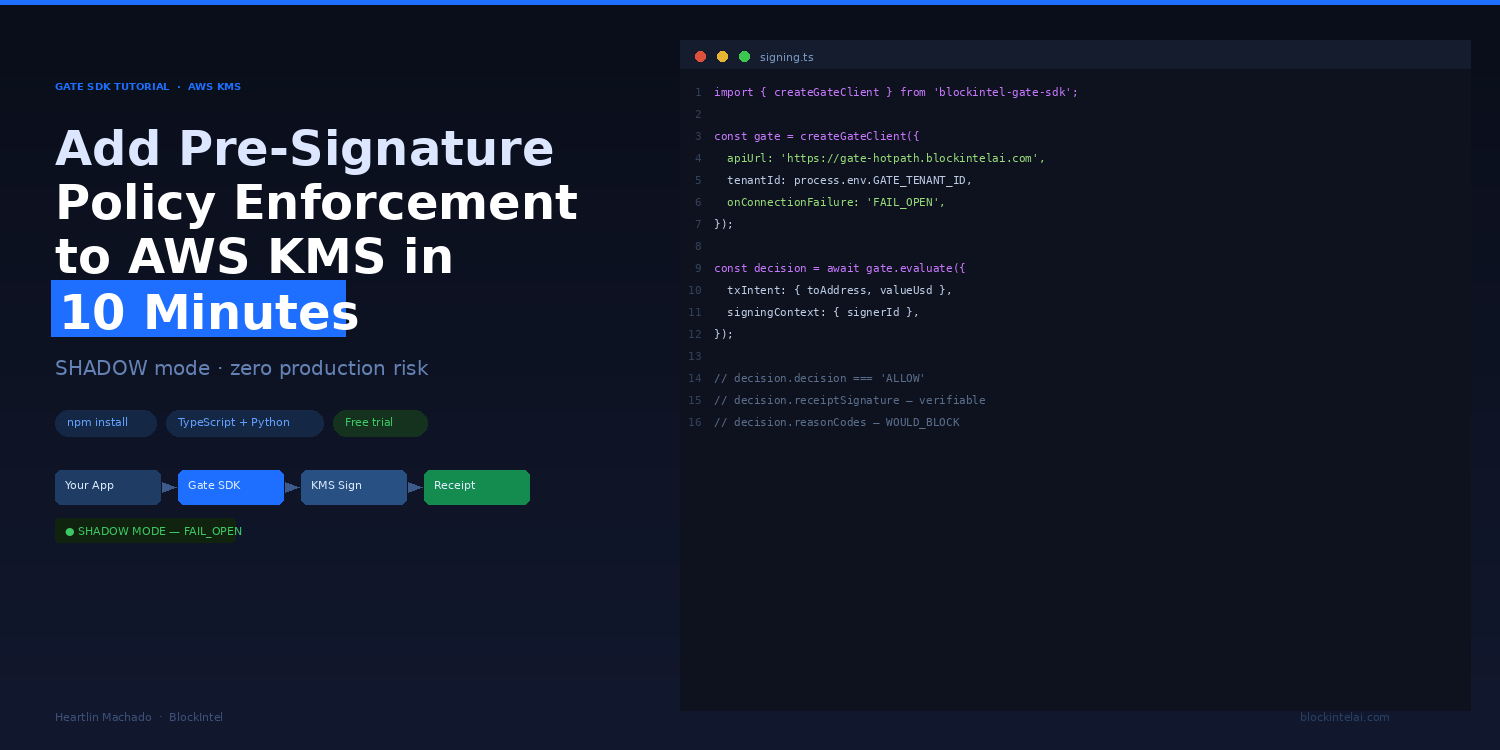Click the BlockIntel name in footer

[x=196, y=718]
